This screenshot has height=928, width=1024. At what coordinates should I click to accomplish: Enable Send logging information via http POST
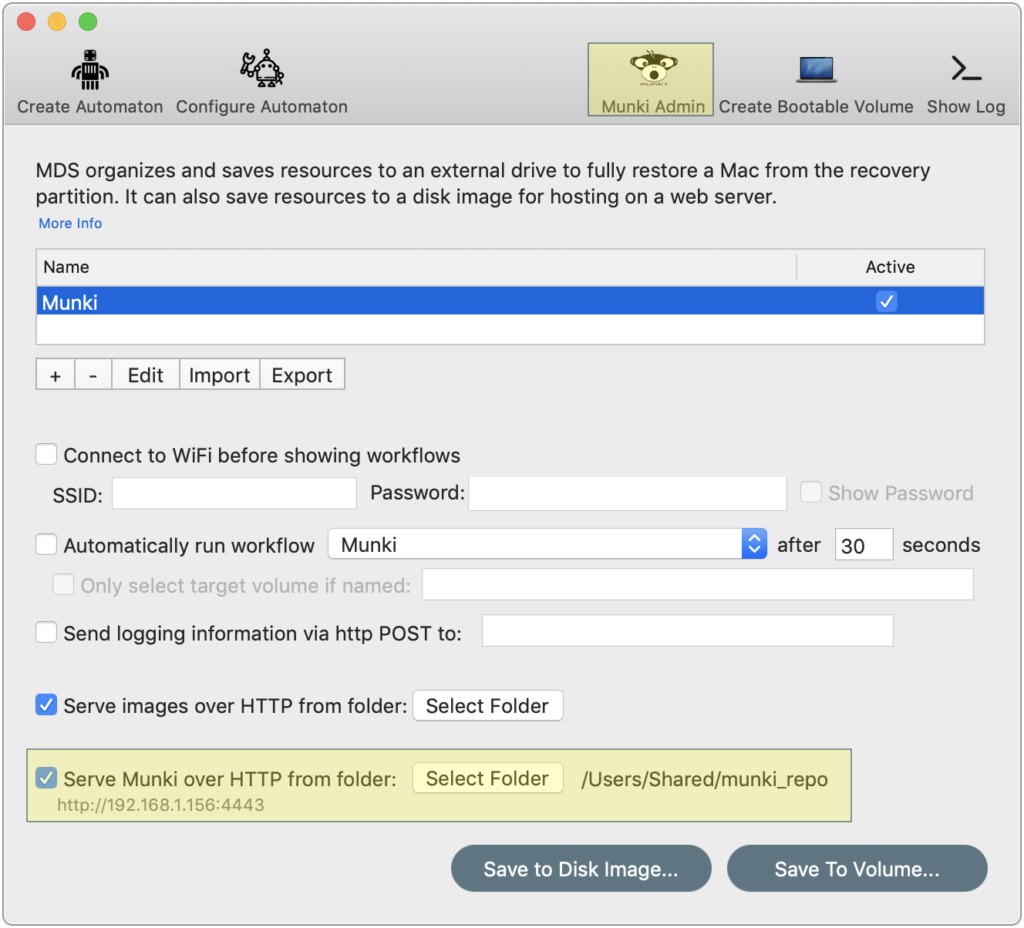point(46,632)
